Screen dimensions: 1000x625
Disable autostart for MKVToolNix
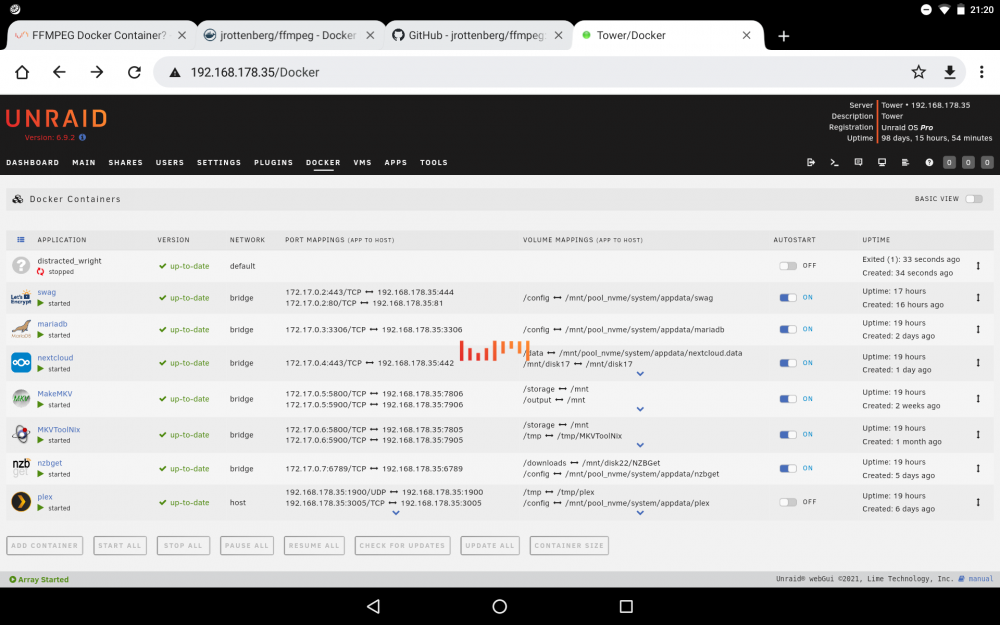pyautogui.click(x=788, y=434)
